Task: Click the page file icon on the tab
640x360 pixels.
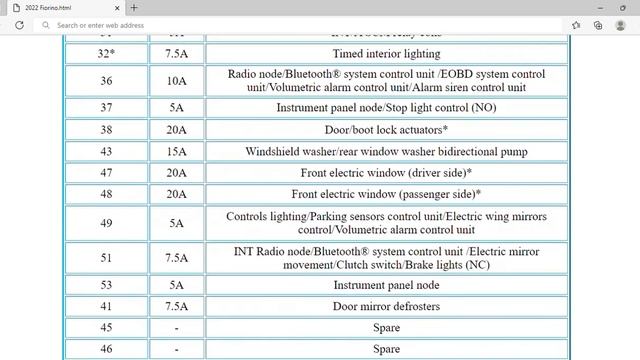Action: coord(16,8)
